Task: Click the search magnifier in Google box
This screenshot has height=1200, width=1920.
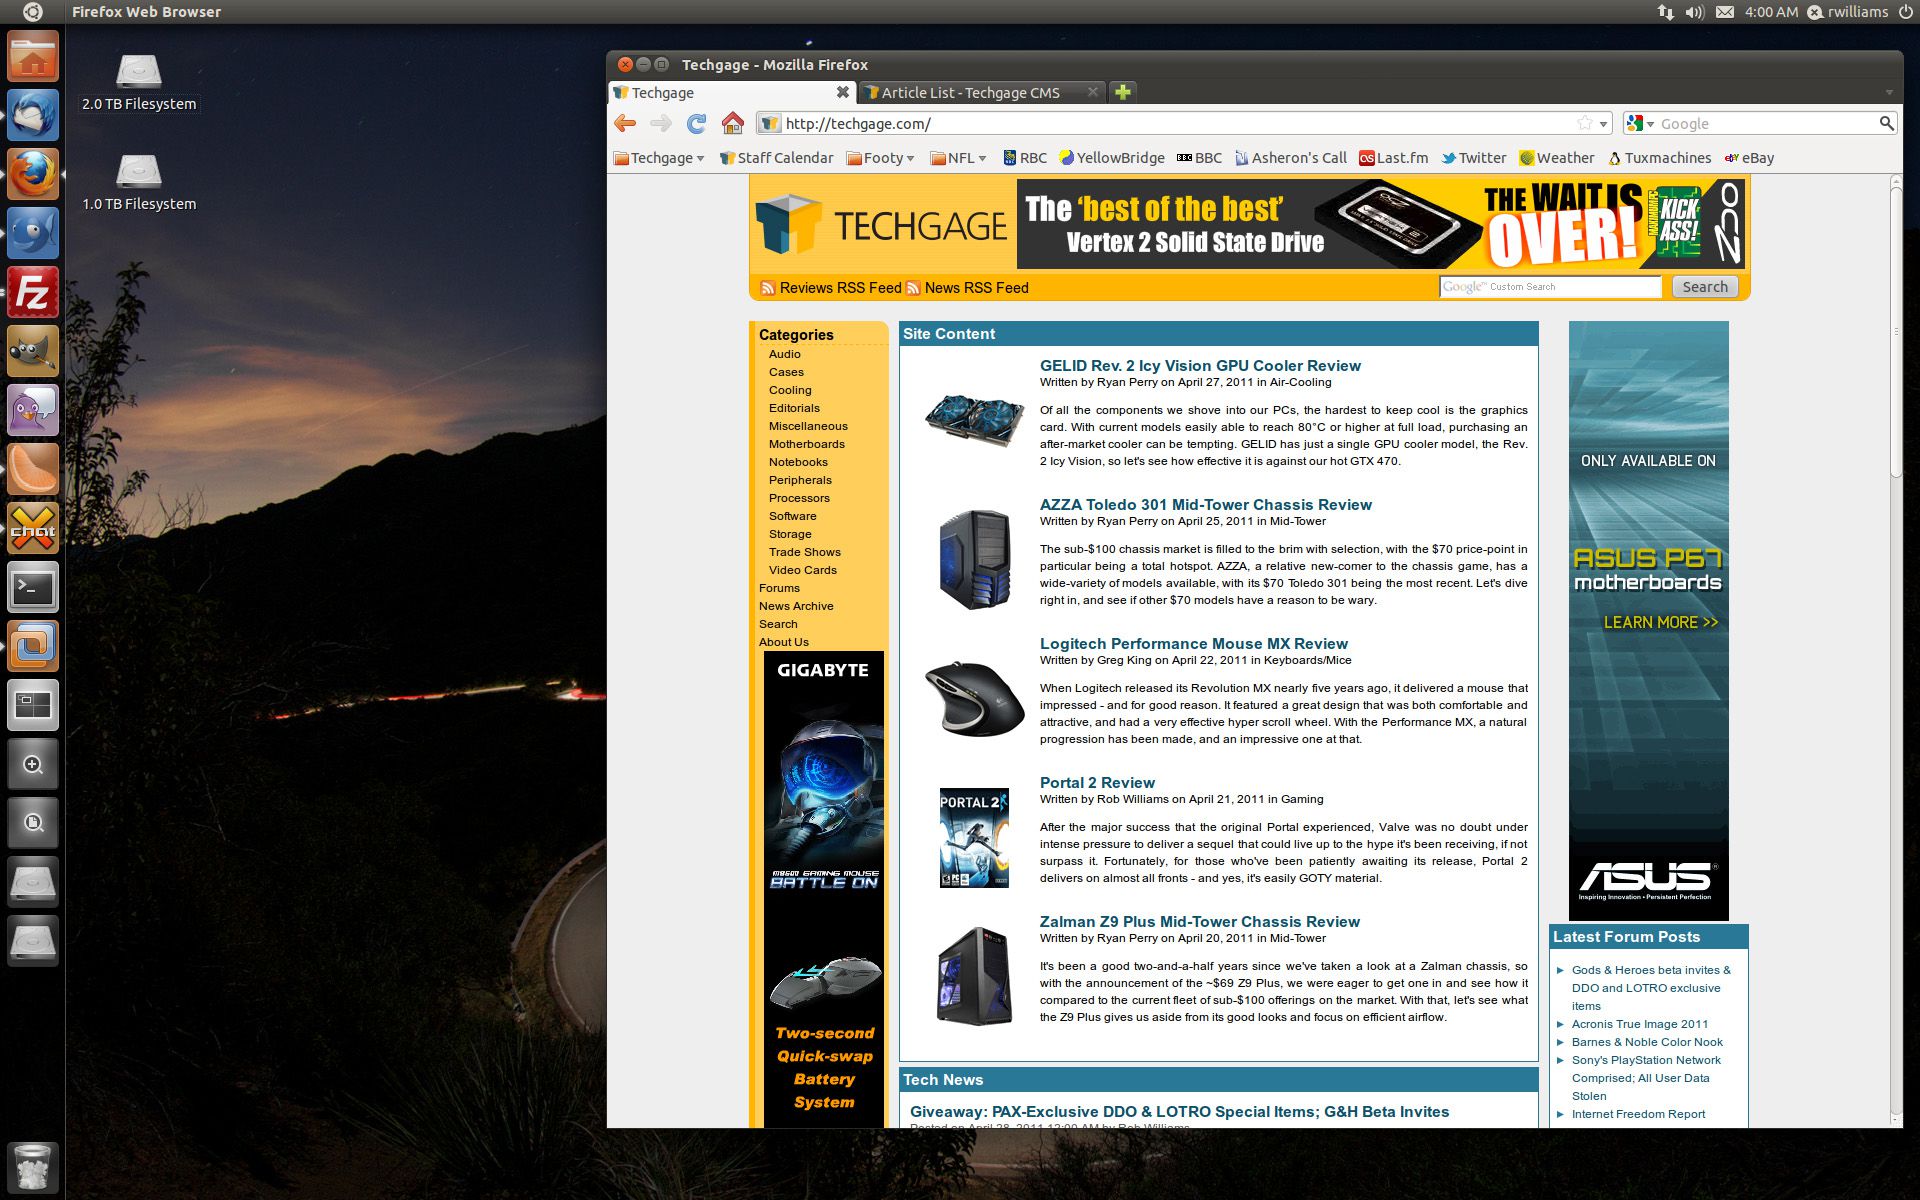Action: [x=1886, y=123]
